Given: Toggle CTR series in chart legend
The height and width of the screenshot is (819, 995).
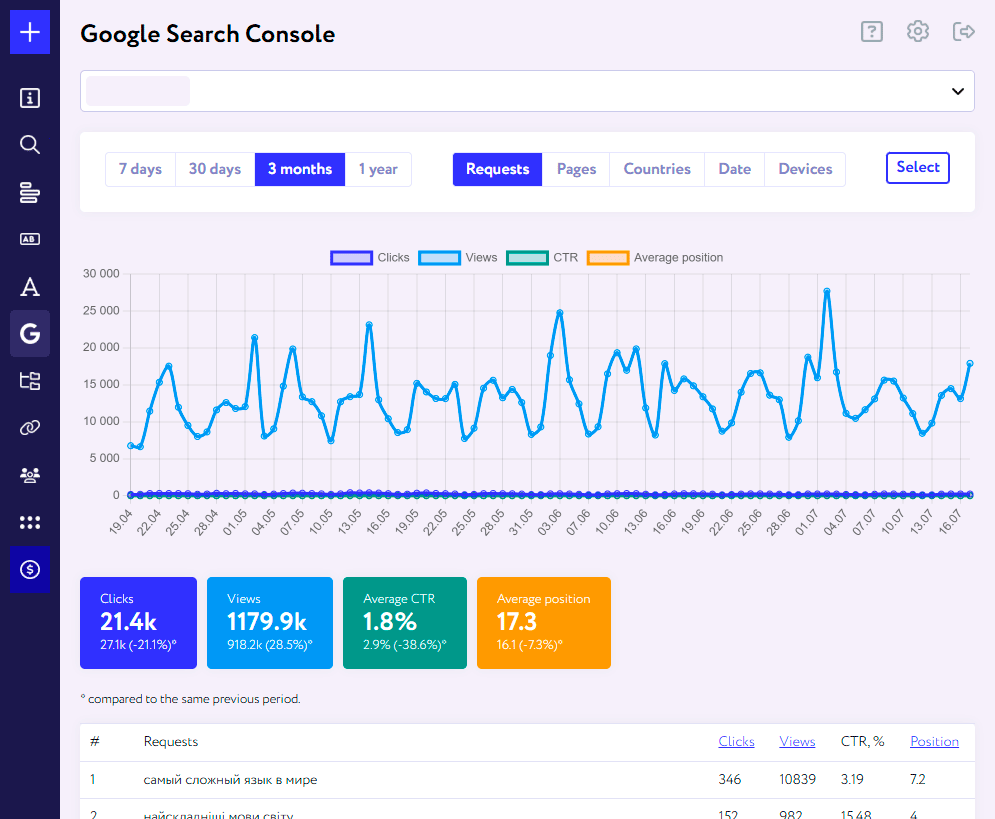Looking at the screenshot, I should [x=543, y=258].
